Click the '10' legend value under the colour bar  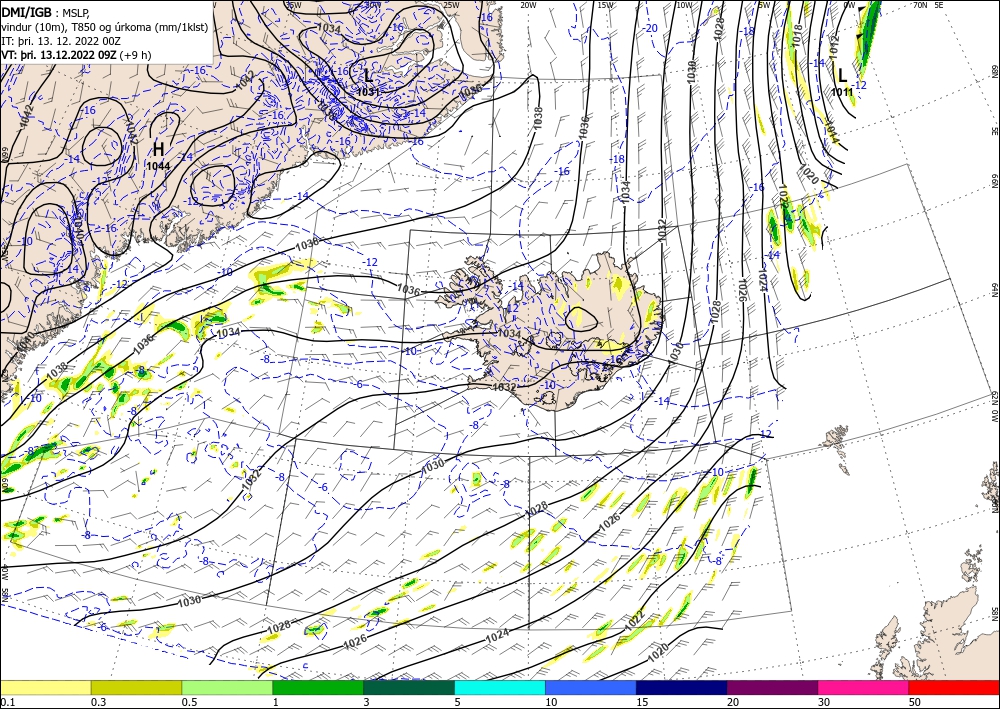pos(551,702)
